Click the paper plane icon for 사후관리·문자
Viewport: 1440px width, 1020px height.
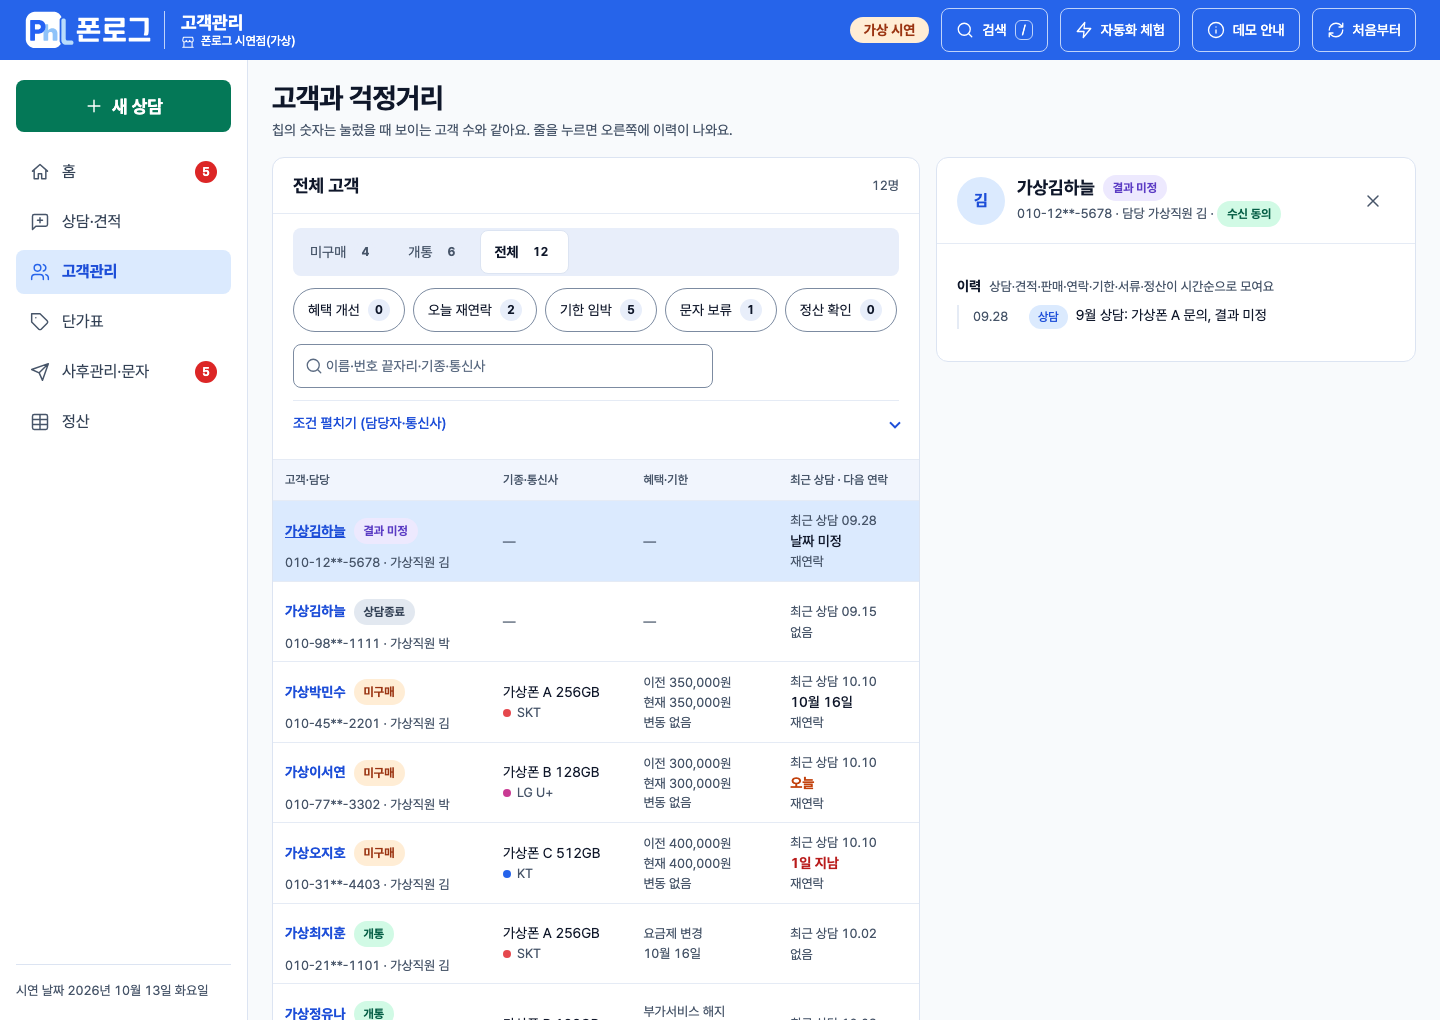[x=40, y=372]
